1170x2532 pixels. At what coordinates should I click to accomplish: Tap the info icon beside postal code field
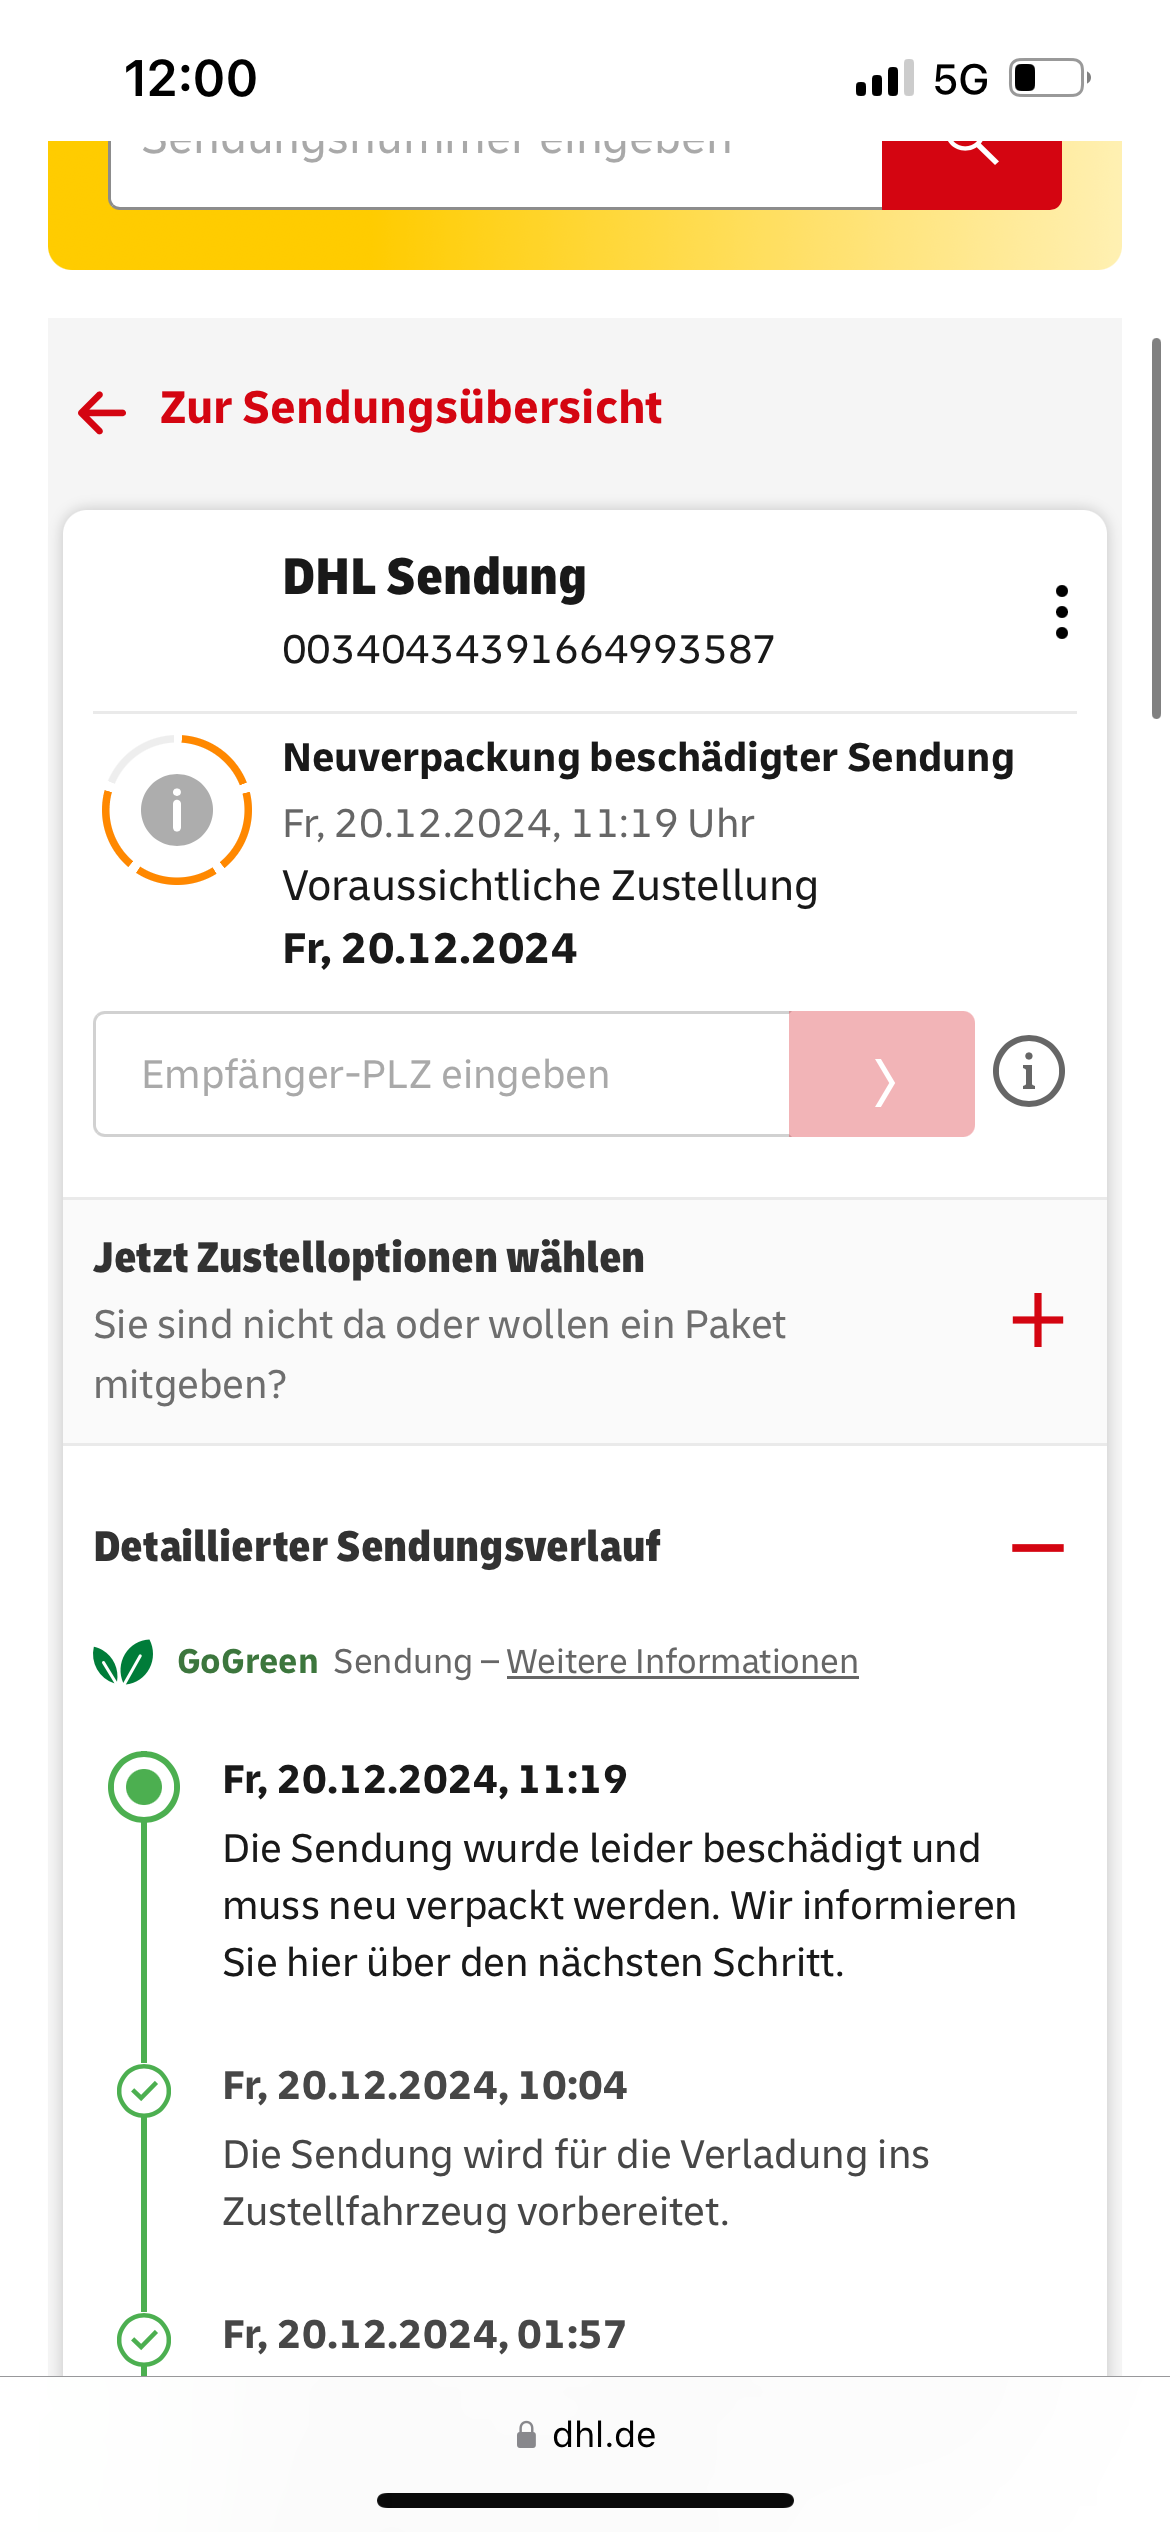point(1028,1072)
